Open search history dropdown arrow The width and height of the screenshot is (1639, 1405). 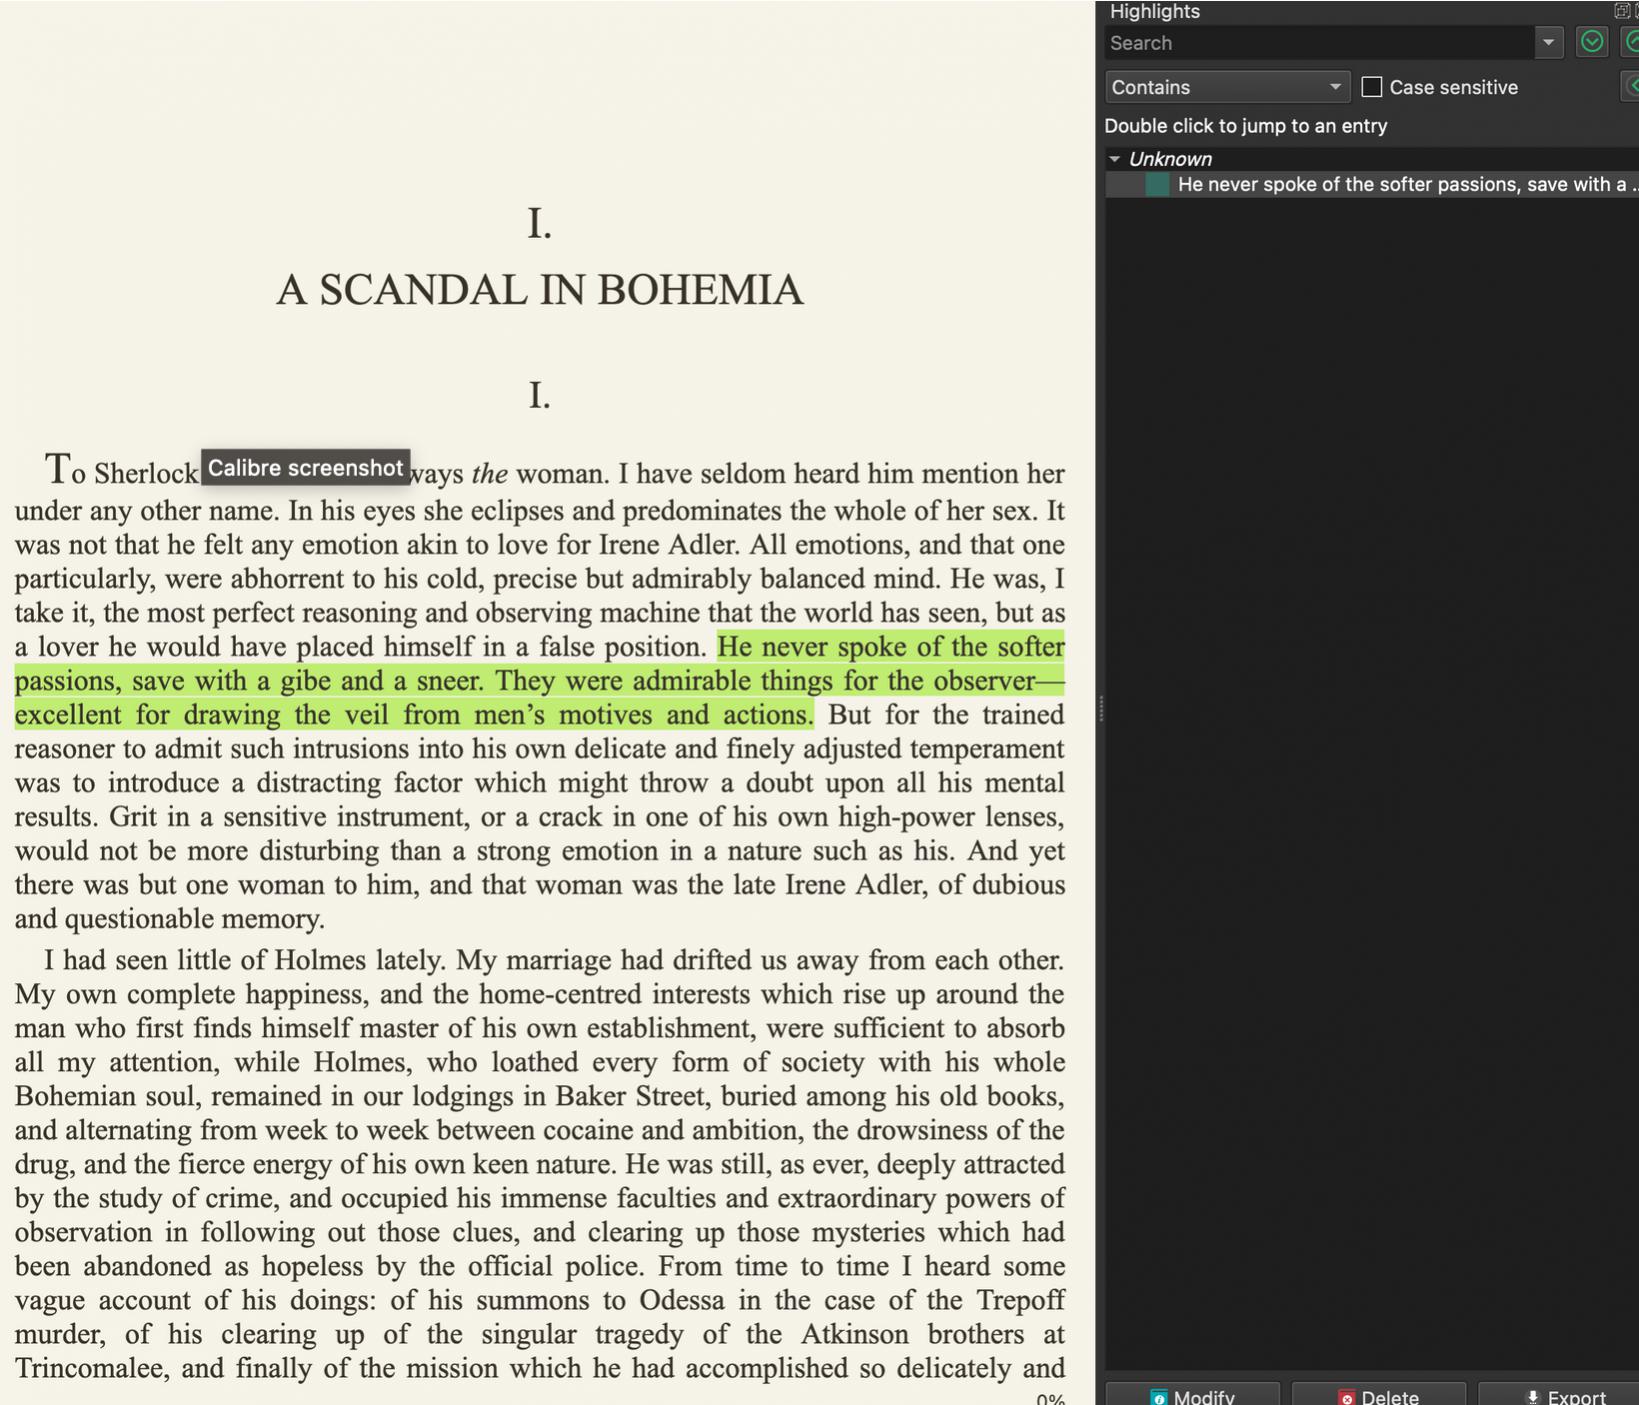click(x=1548, y=43)
